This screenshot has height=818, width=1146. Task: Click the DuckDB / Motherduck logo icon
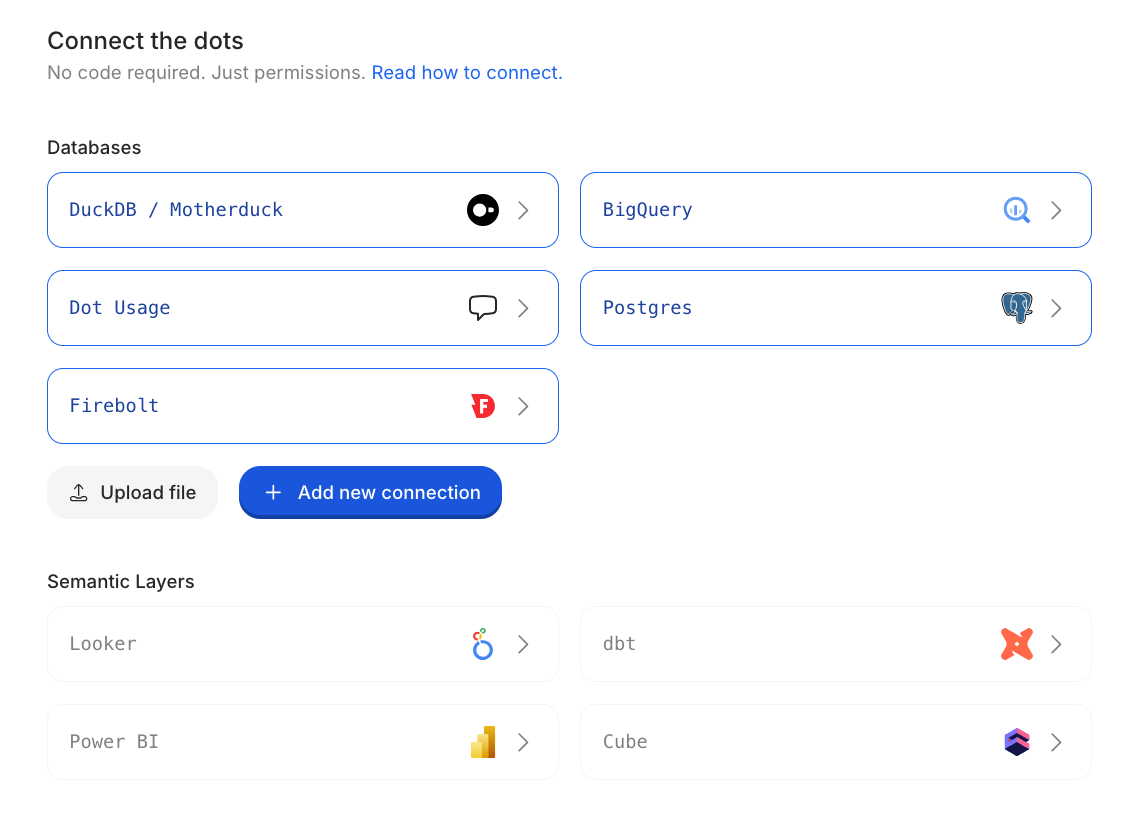tap(482, 210)
